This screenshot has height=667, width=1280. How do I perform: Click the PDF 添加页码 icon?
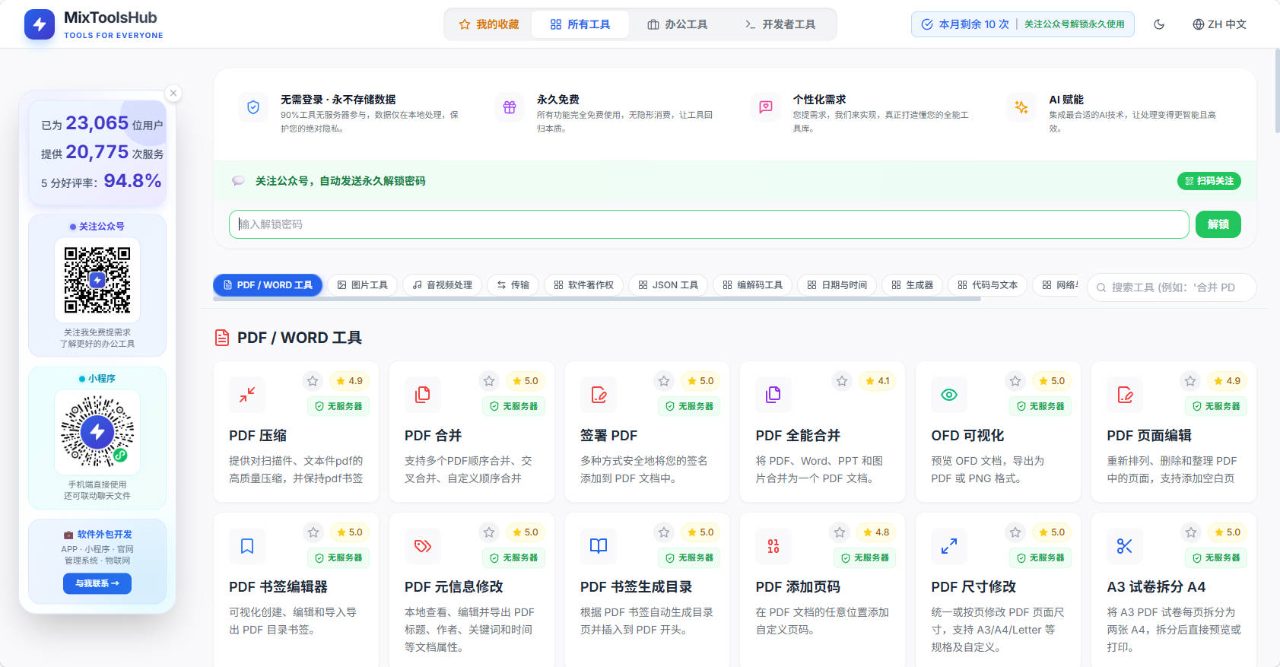(774, 546)
